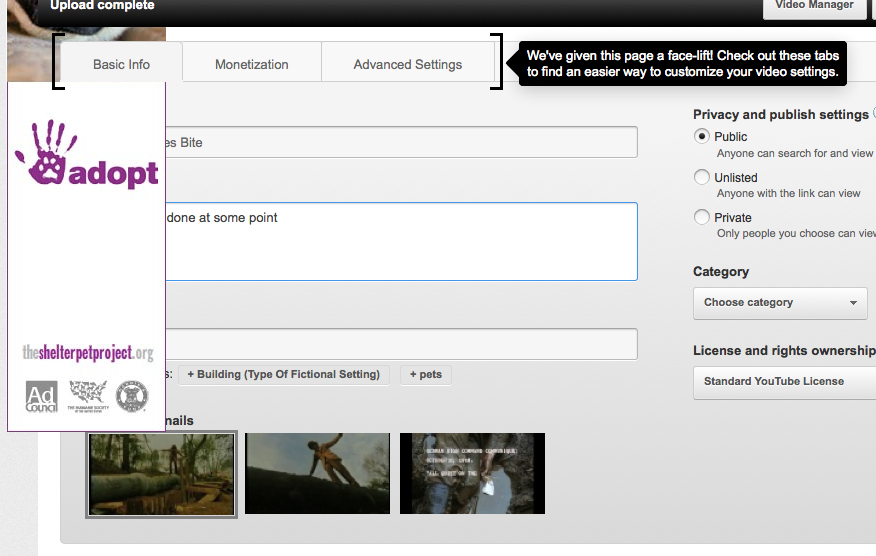Click the video title input field

pos(401,142)
